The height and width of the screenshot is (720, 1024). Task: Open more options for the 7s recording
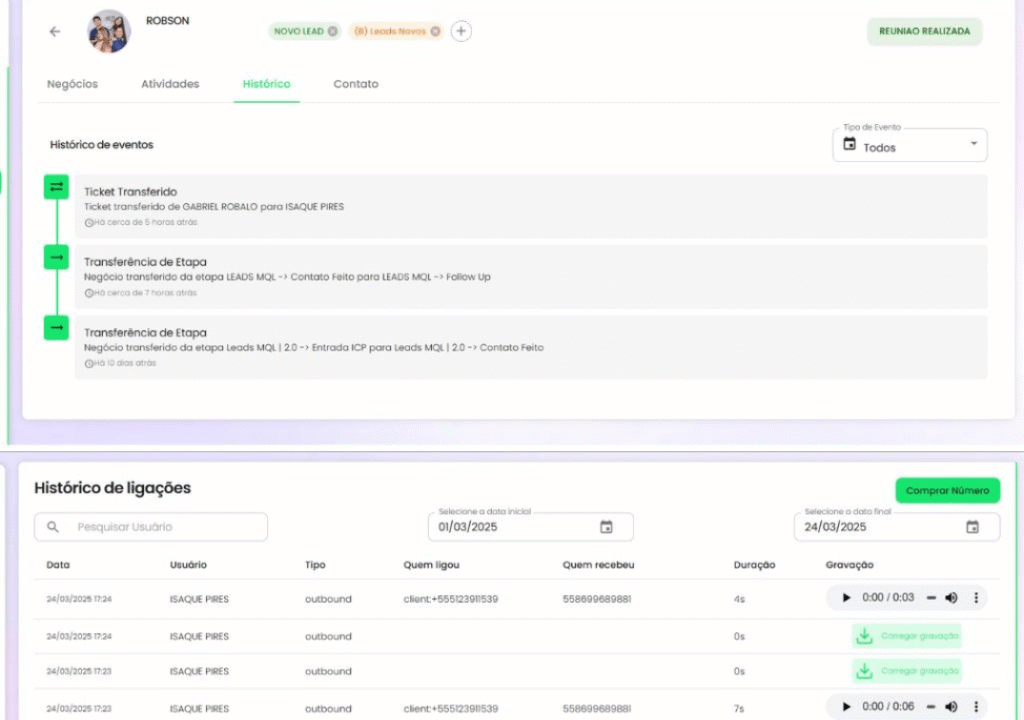click(976, 707)
